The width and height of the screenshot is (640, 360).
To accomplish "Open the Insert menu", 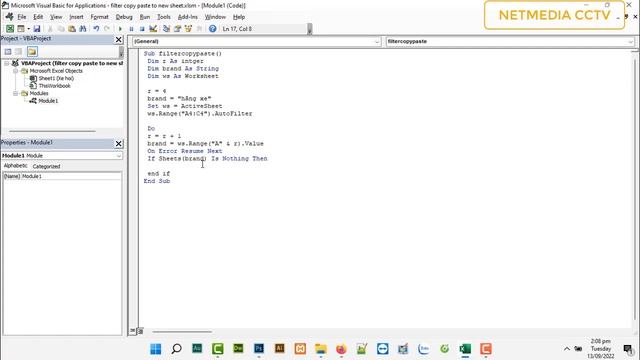I will 76,17.
